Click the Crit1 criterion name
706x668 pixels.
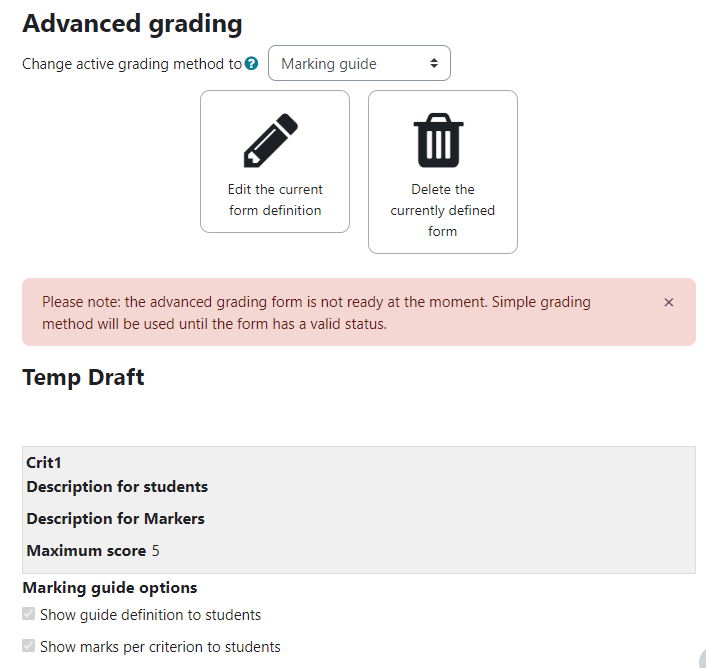click(x=44, y=463)
